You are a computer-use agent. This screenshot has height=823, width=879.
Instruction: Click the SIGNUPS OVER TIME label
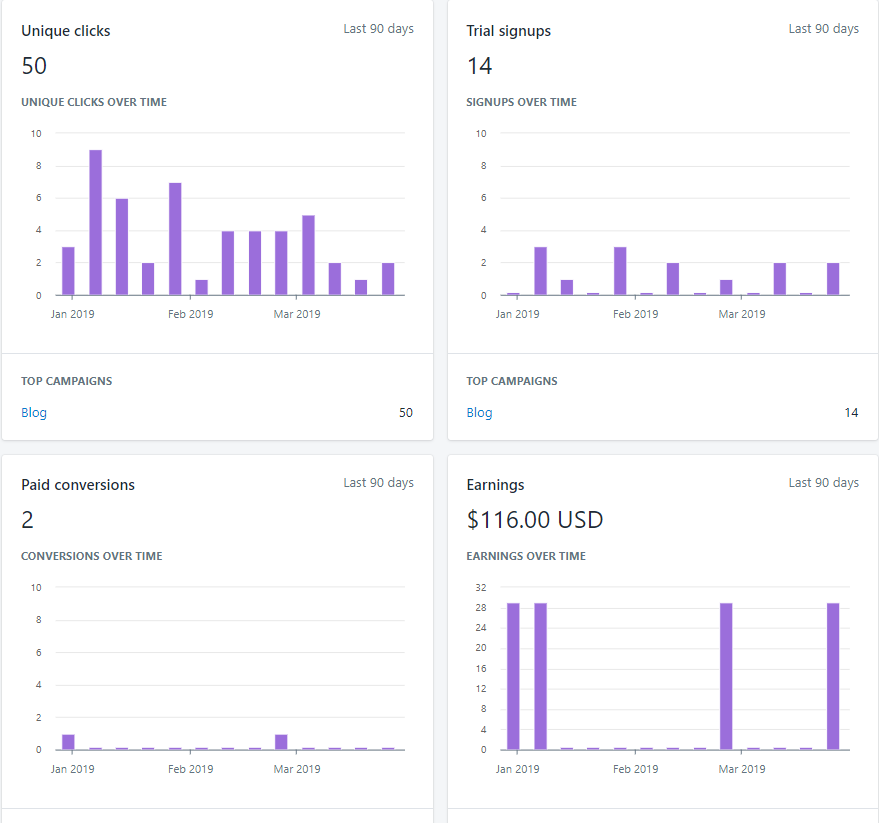click(x=521, y=102)
